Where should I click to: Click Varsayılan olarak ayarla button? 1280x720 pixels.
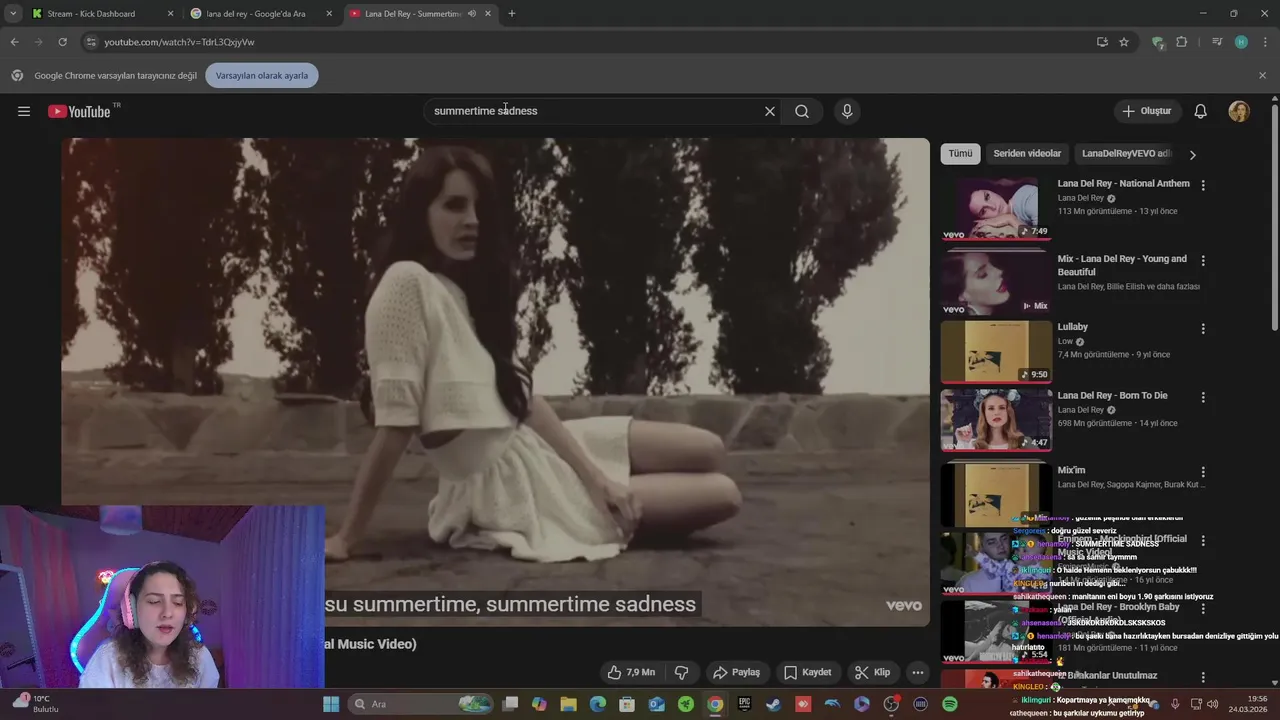click(262, 75)
